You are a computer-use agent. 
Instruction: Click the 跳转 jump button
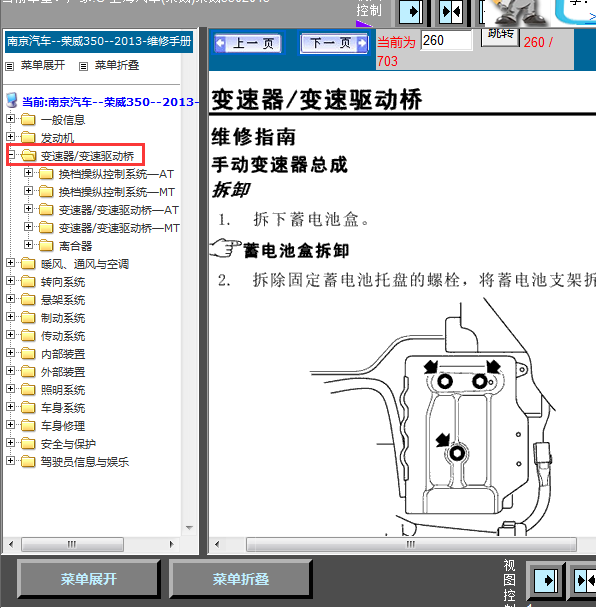pyautogui.click(x=500, y=37)
